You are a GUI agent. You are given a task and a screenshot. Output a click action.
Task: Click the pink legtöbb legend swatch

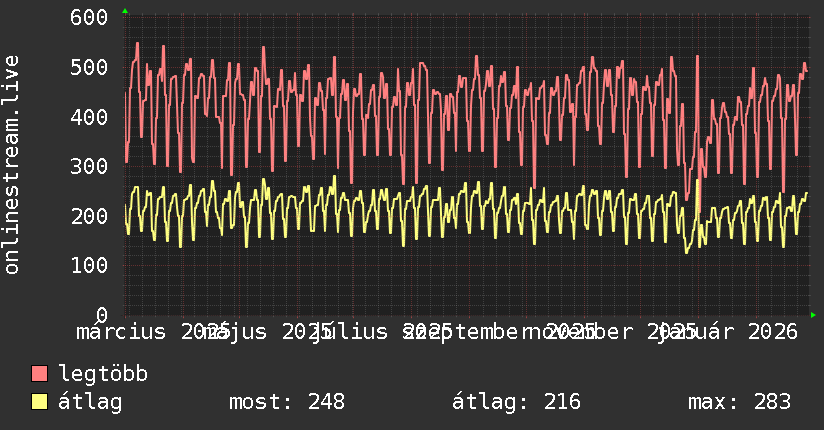(39, 373)
